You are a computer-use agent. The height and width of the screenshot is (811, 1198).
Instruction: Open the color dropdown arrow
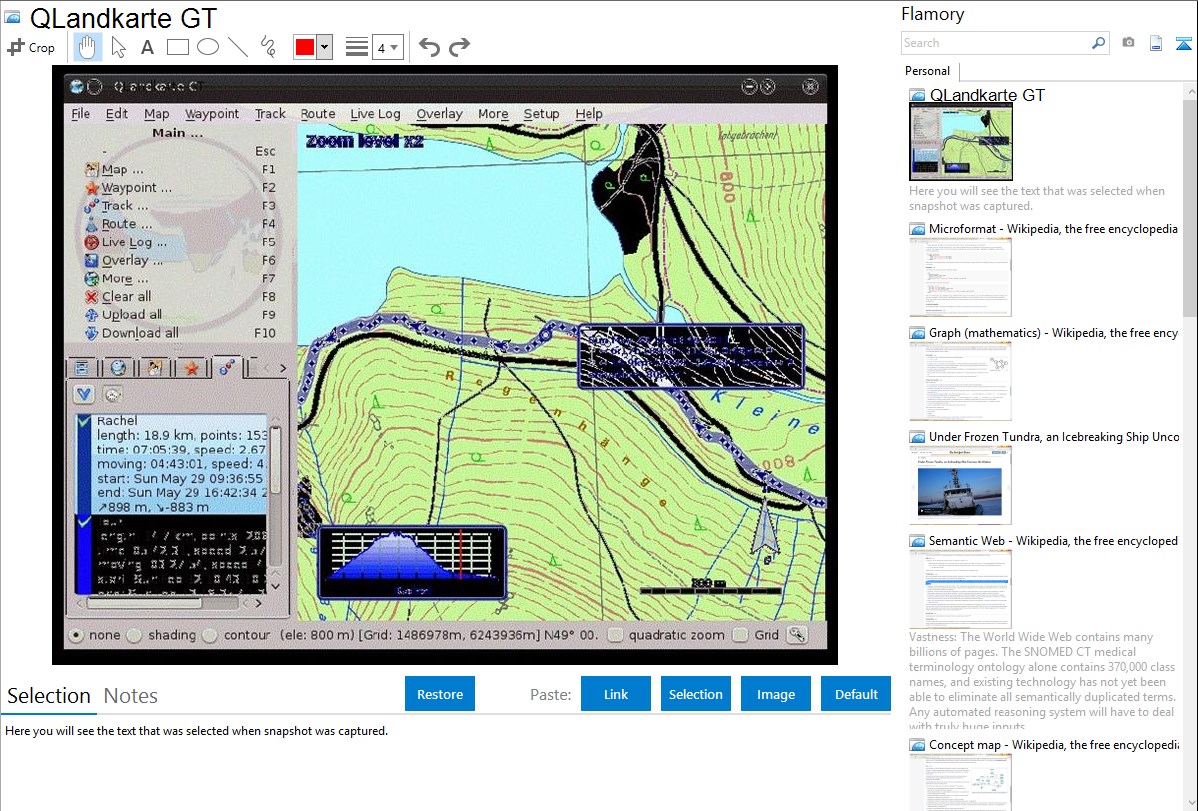pos(324,47)
